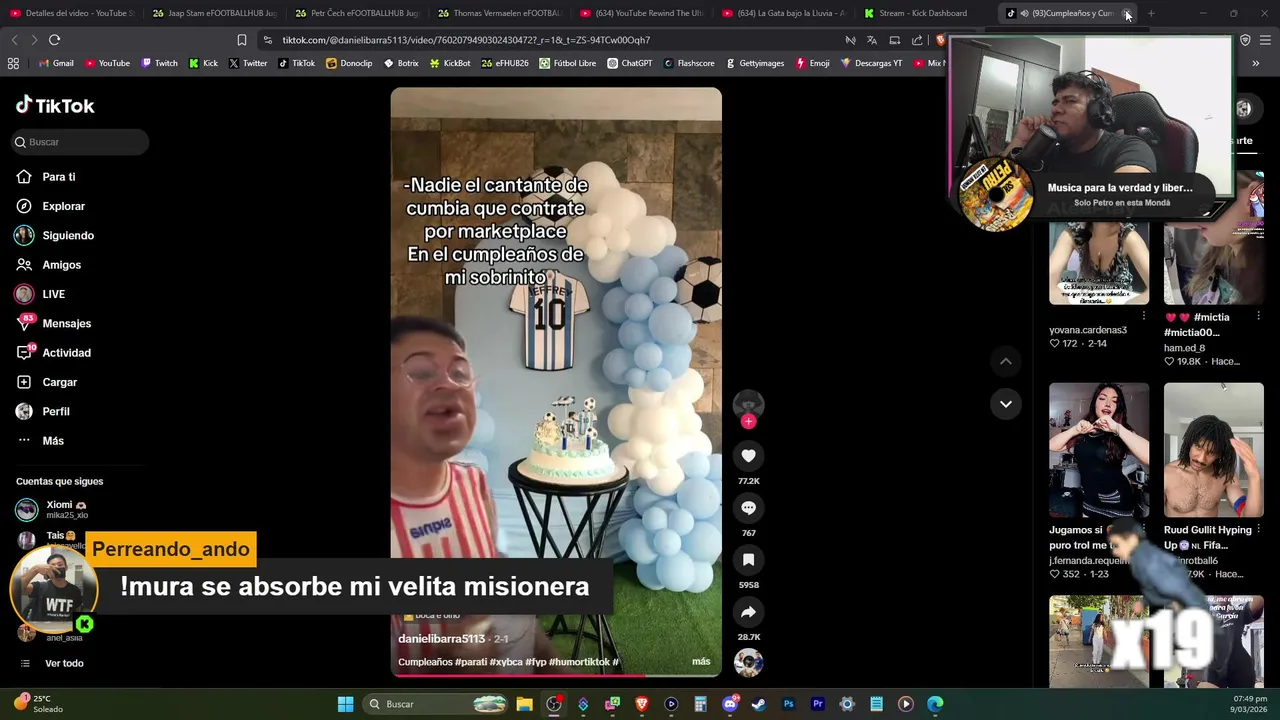The height and width of the screenshot is (720, 1280).
Task: Switch to La Gata bajo la Lluvia tab
Action: 785,13
